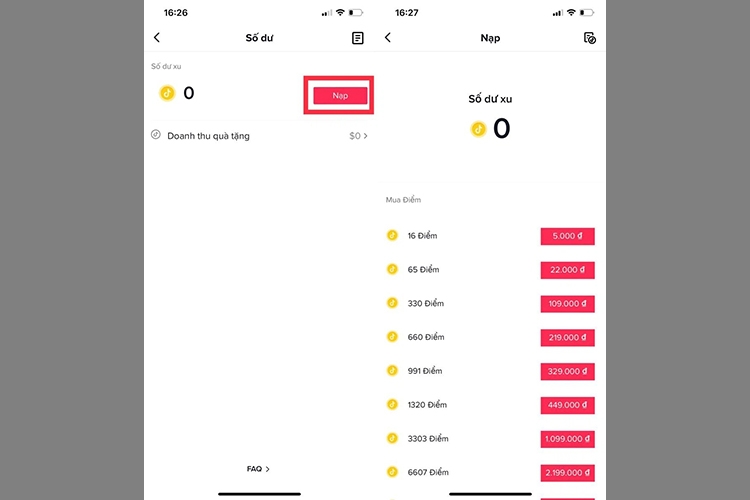Image resolution: width=750 pixels, height=500 pixels.
Task: Open transaction history icon on Số dư screen
Action: point(357,38)
